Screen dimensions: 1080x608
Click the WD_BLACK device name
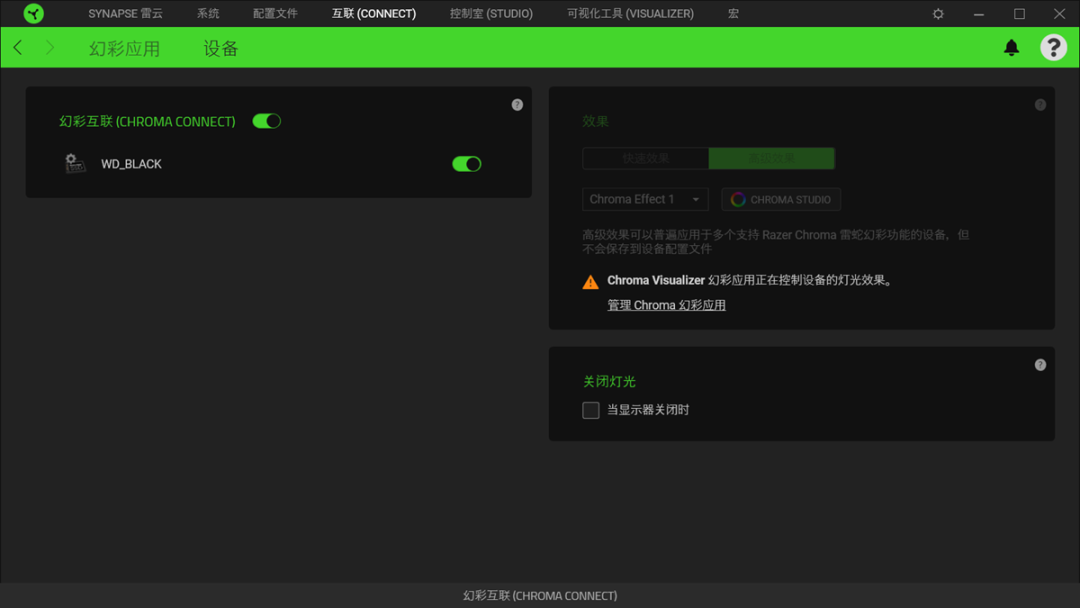point(132,164)
